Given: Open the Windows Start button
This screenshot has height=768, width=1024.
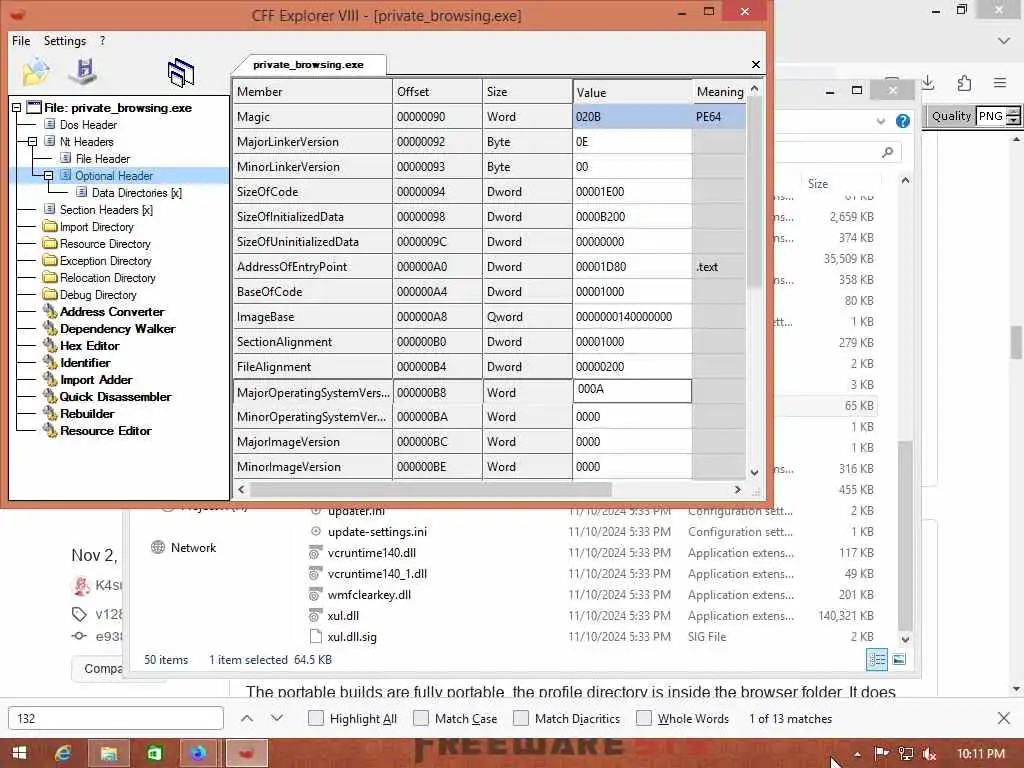Looking at the screenshot, I should point(19,753).
